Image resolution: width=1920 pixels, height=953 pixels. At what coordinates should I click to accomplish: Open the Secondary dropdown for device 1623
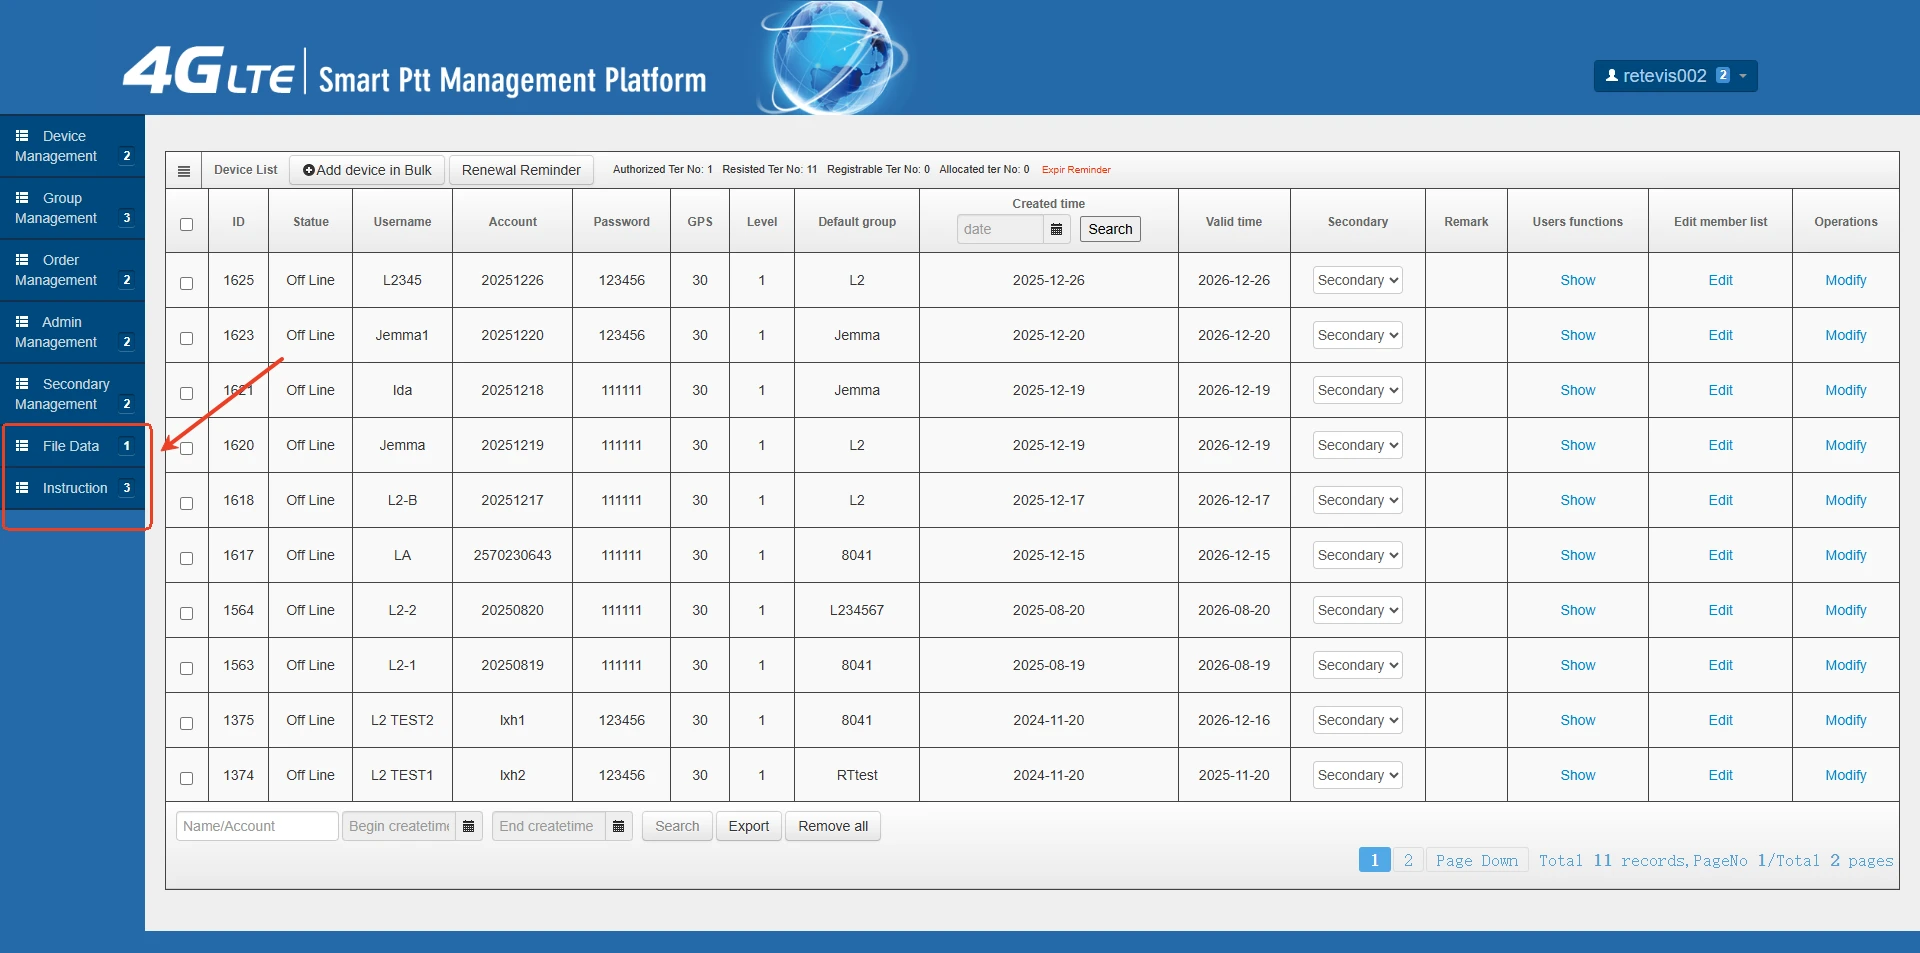pos(1356,335)
